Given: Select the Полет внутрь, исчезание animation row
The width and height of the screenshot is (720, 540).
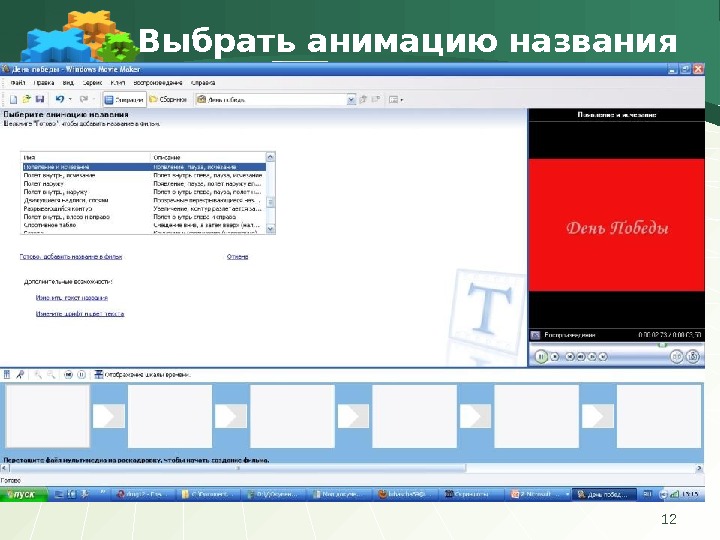Looking at the screenshot, I should [x=144, y=175].
